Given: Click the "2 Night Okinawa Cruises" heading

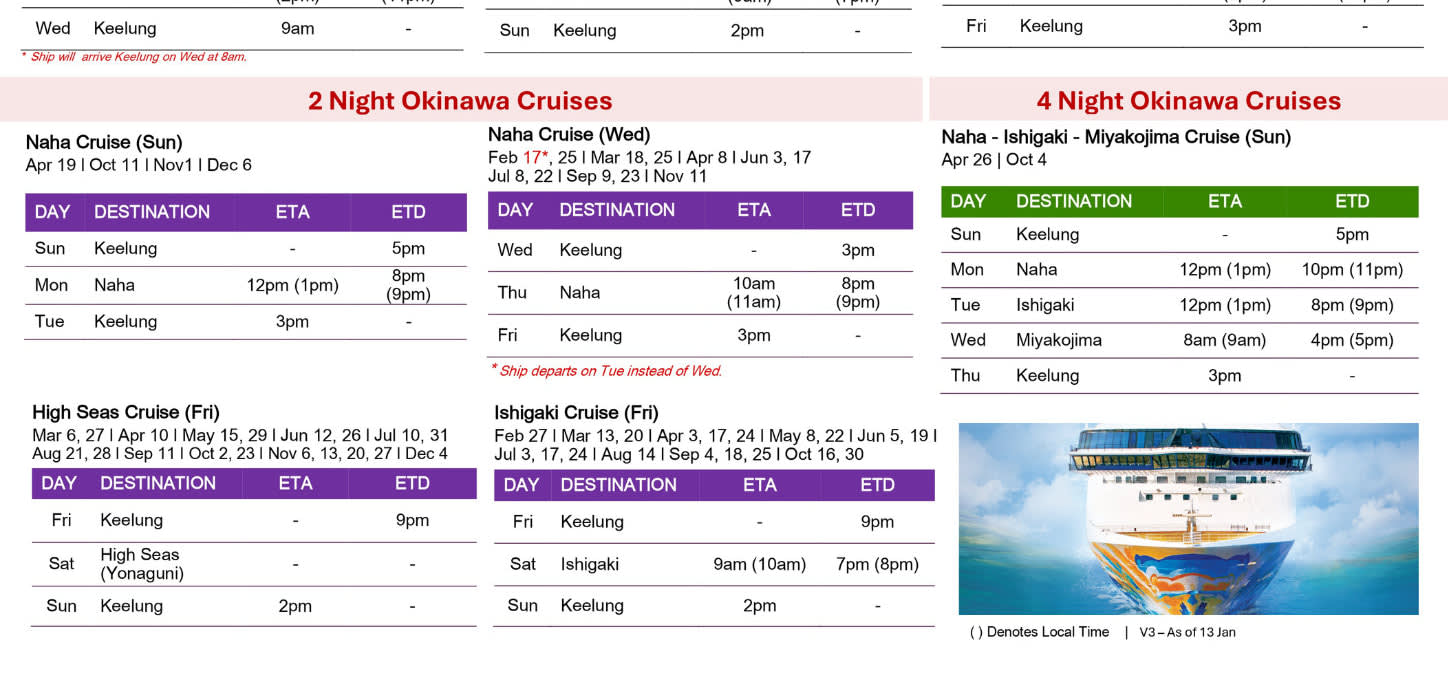Looking at the screenshot, I should click(460, 101).
